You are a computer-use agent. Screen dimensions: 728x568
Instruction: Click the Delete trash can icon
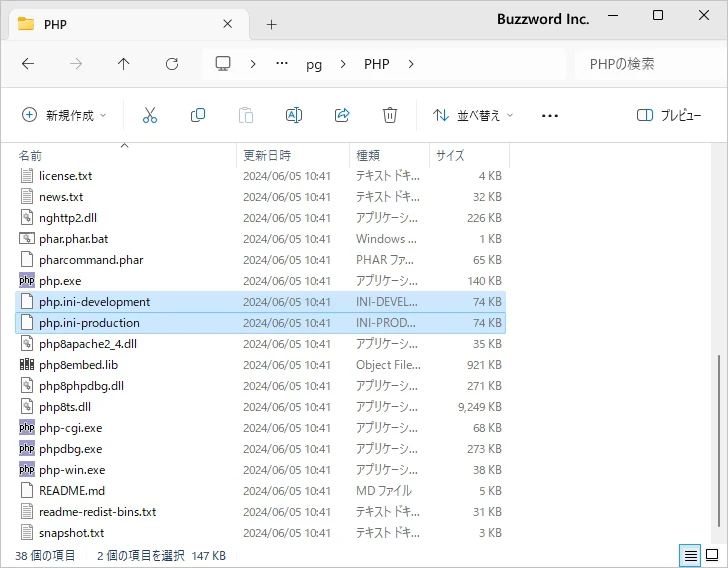[390, 115]
